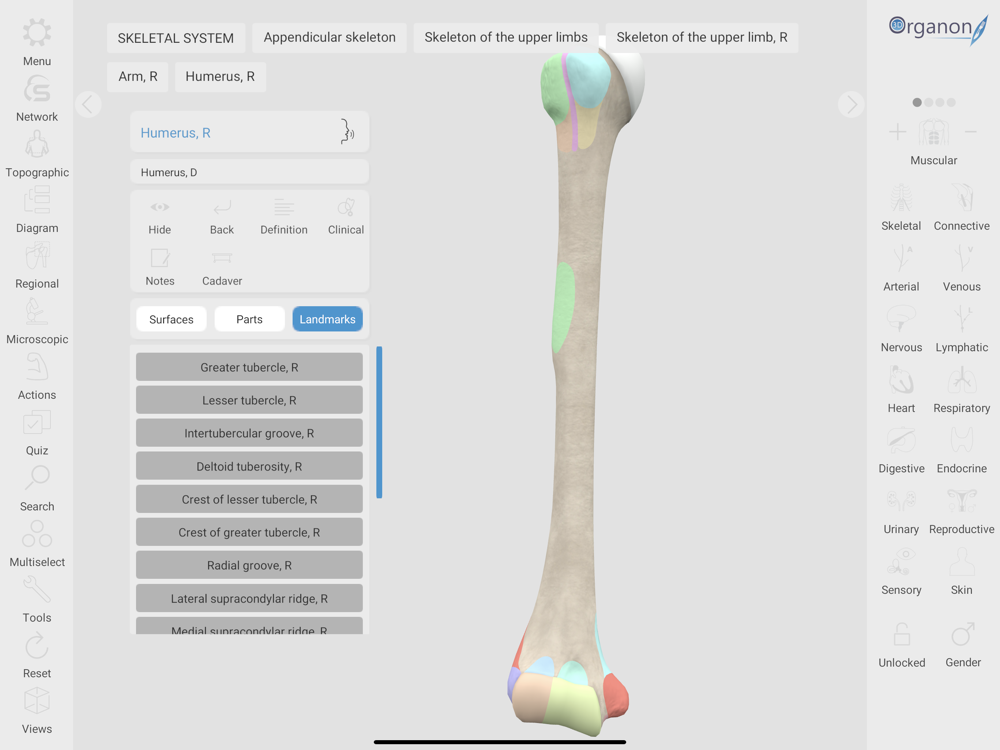1000x750 pixels.
Task: Select Lesser tubercle, R landmark
Action: point(249,400)
